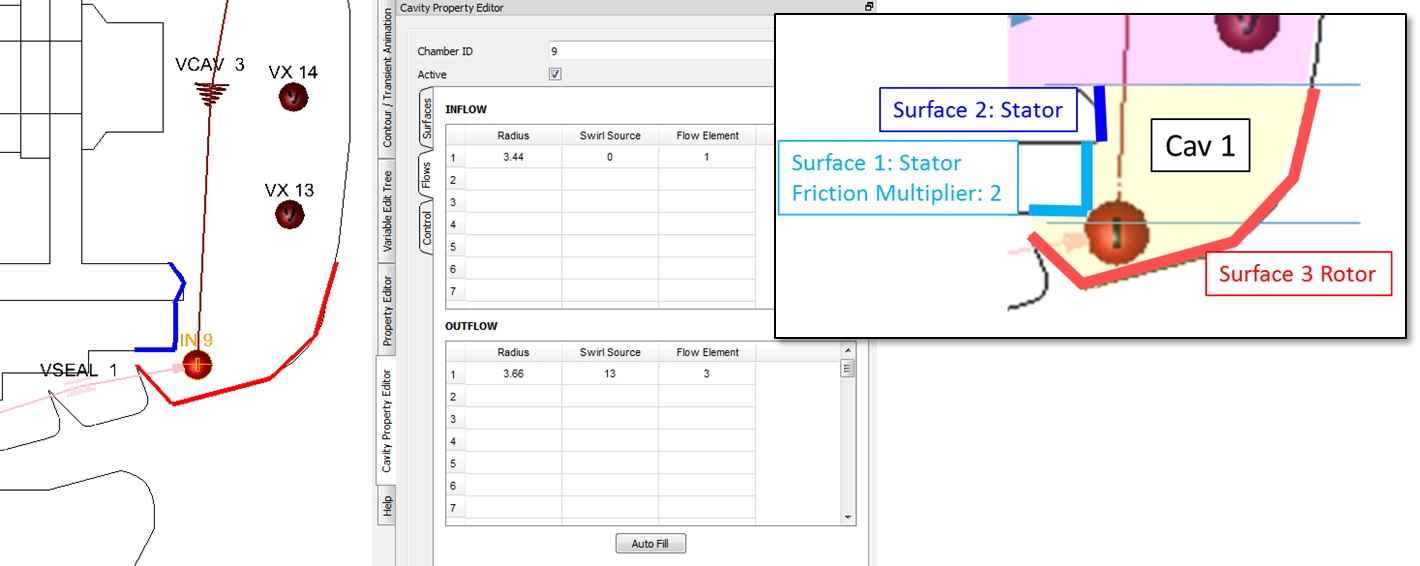1420x566 pixels.
Task: Click the IN 9 inlet node
Action: (197, 365)
